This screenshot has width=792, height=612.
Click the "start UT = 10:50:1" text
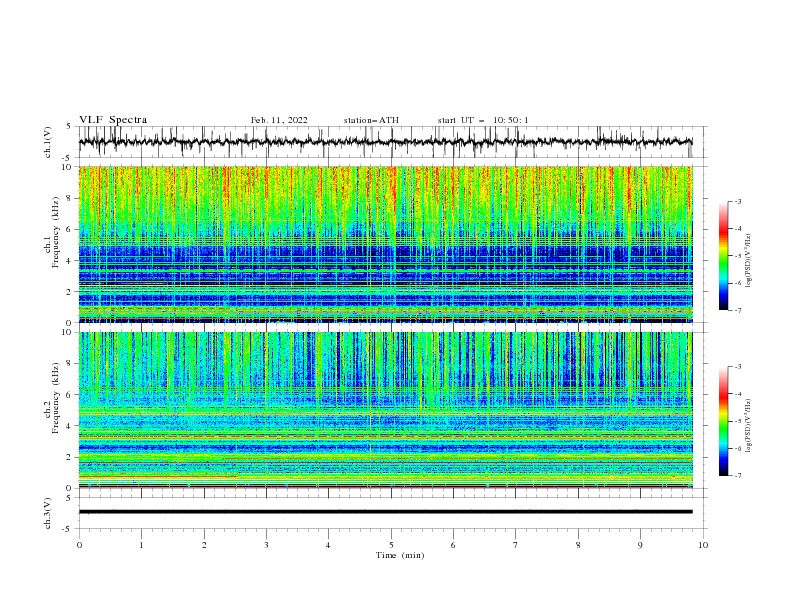(x=483, y=120)
